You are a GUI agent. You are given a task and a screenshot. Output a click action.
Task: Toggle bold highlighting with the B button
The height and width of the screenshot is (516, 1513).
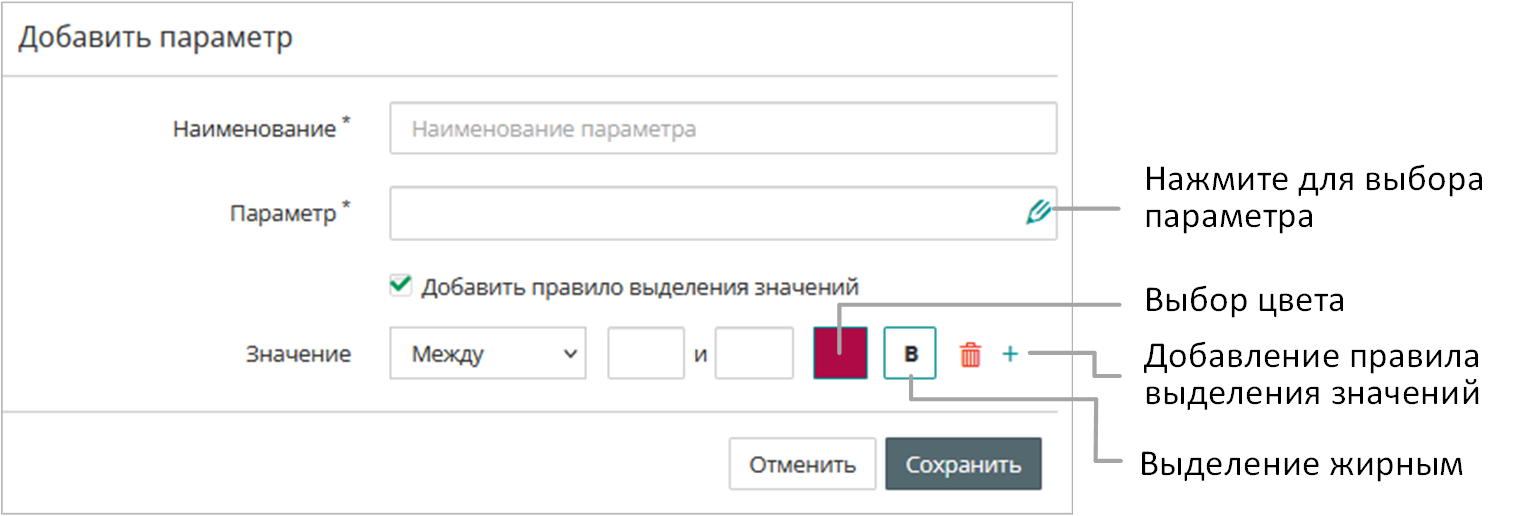coord(910,353)
